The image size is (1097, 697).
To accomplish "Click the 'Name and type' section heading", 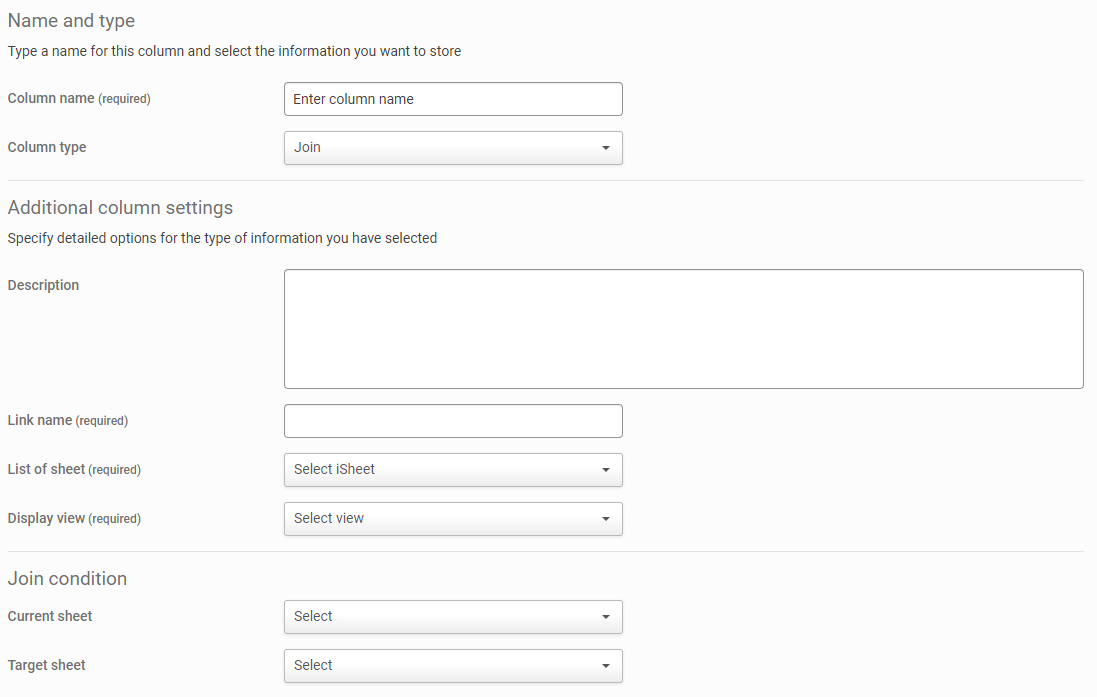I will pos(71,21).
